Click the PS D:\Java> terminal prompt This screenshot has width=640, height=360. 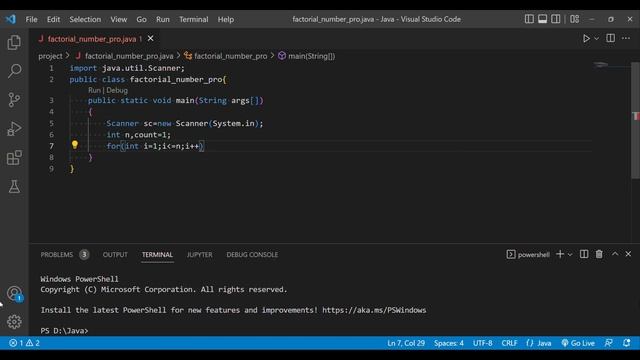[x=64, y=330]
